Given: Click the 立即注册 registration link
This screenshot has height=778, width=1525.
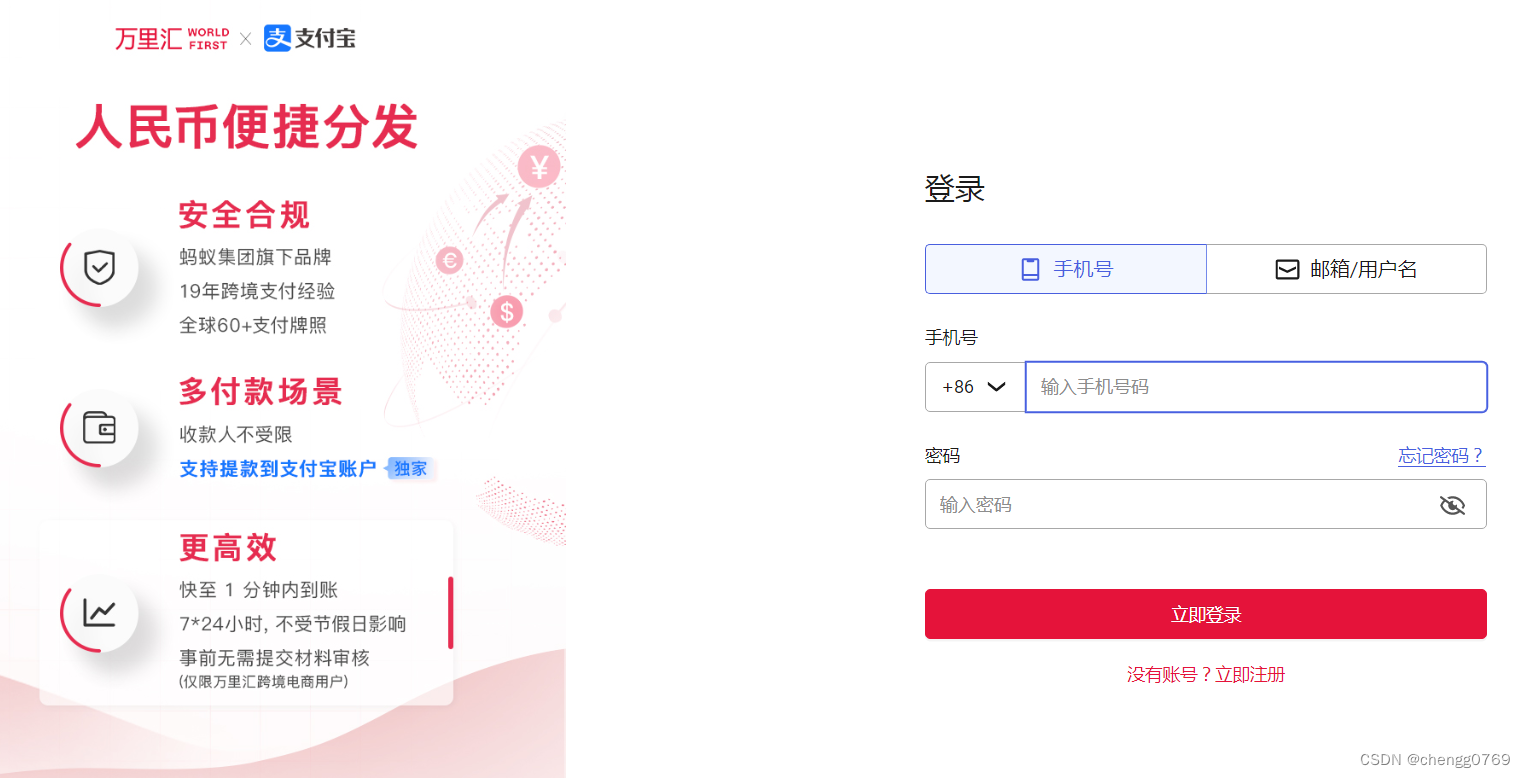Looking at the screenshot, I should click(x=1248, y=674).
